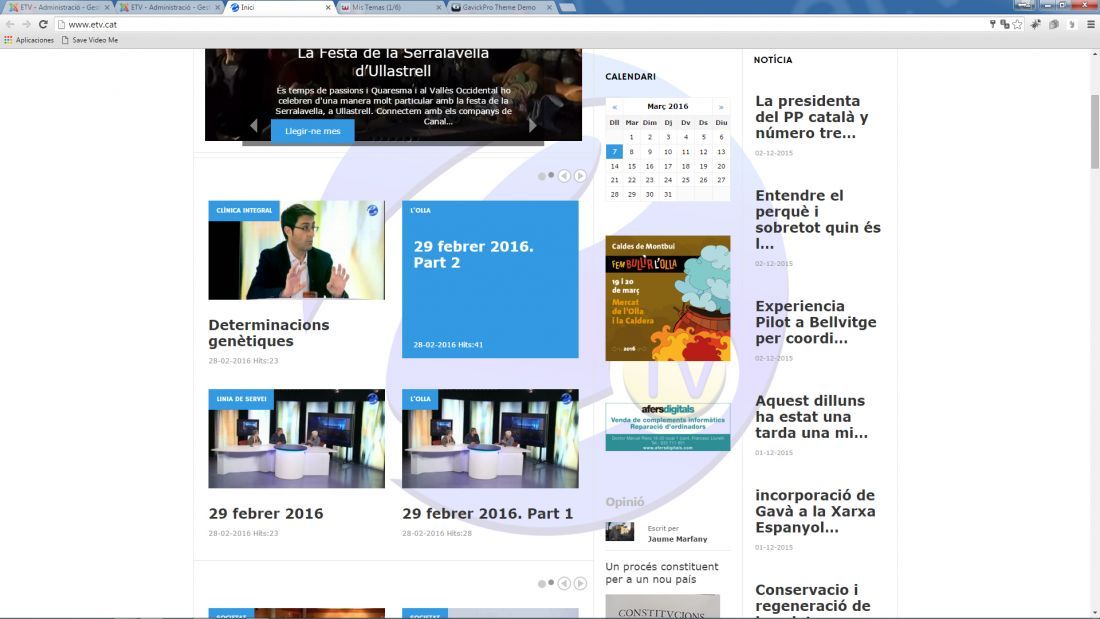Screen dimensions: 1100x619
Task: Open the 29 febrer 2016 article title
Action: pos(266,513)
